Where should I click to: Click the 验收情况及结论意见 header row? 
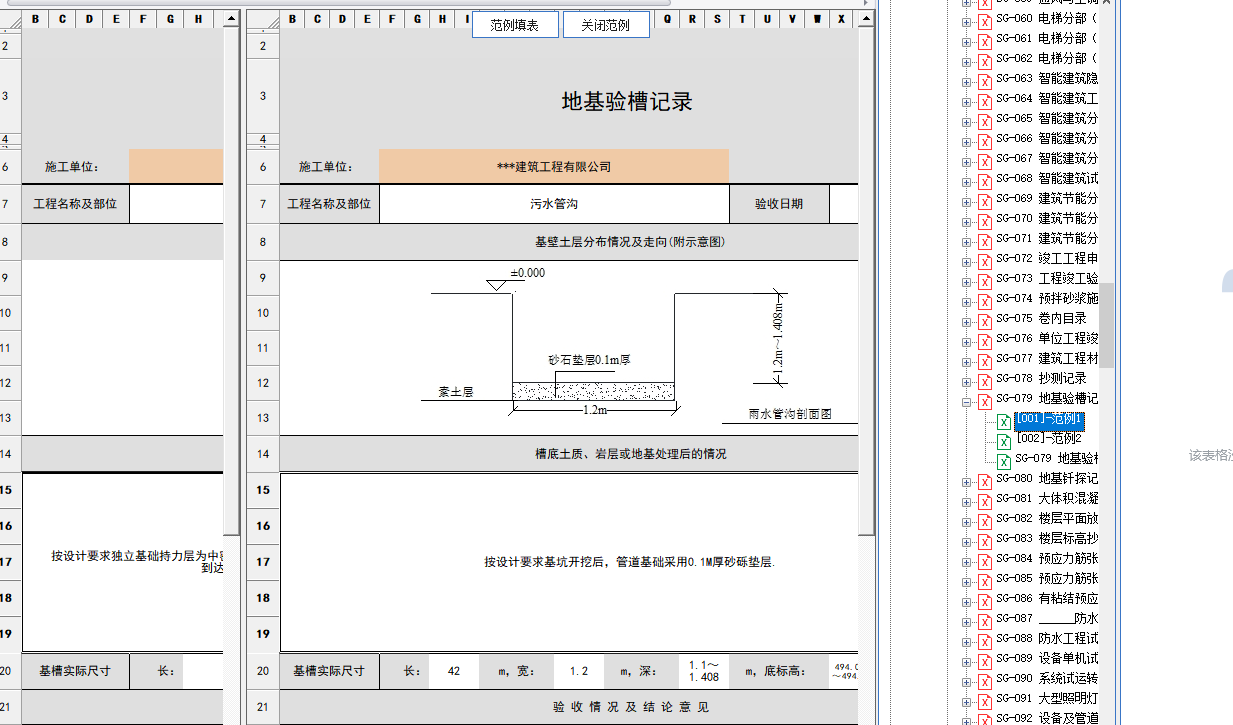point(630,707)
